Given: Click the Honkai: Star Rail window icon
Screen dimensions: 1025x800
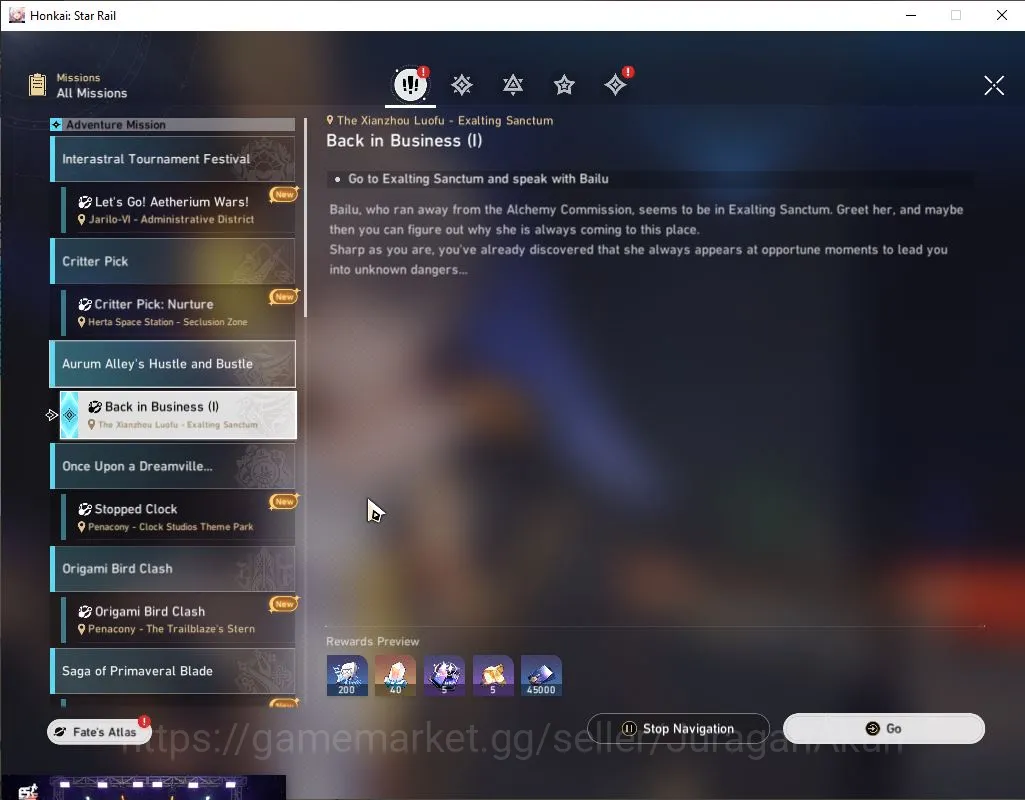Looking at the screenshot, I should point(17,15).
